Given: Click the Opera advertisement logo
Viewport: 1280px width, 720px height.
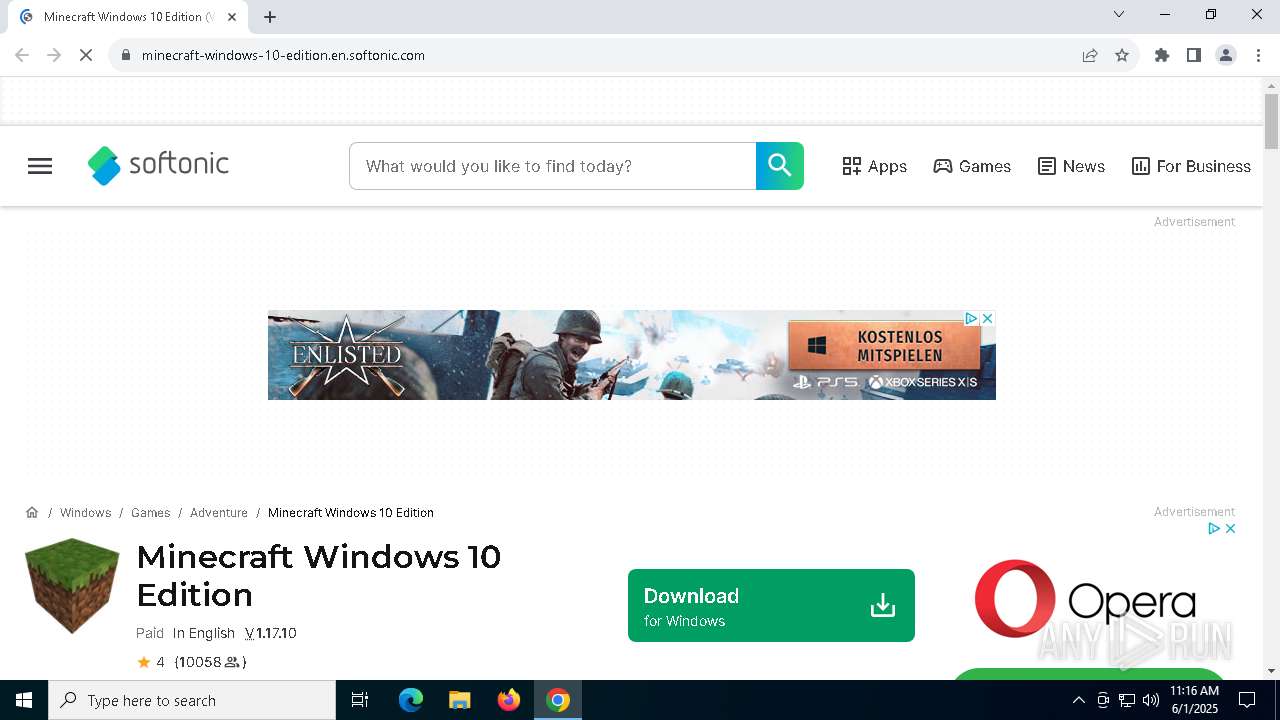Looking at the screenshot, I should 1085,598.
